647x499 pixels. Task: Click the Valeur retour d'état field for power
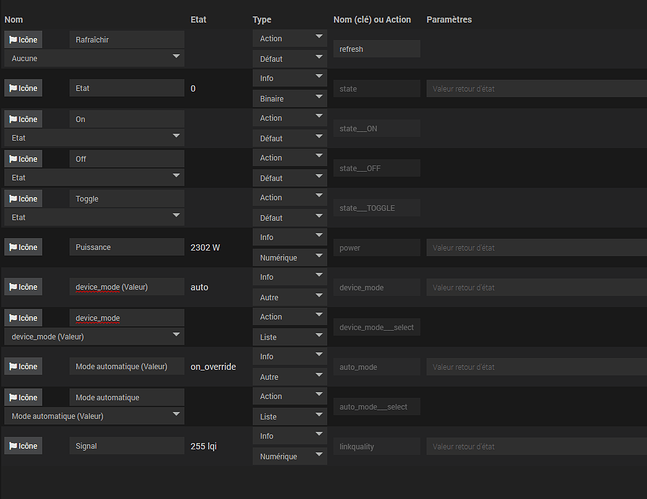click(x=533, y=248)
